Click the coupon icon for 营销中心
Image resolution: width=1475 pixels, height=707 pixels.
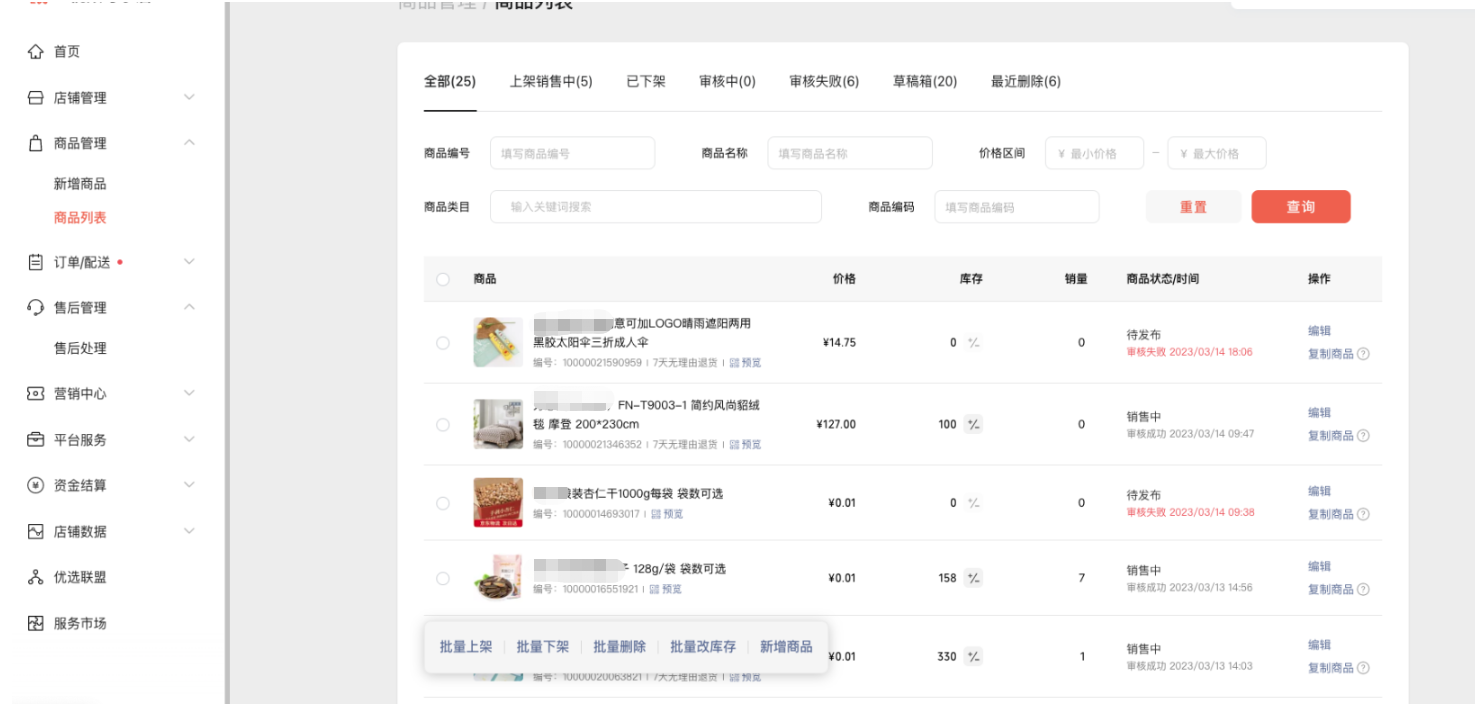[36, 394]
